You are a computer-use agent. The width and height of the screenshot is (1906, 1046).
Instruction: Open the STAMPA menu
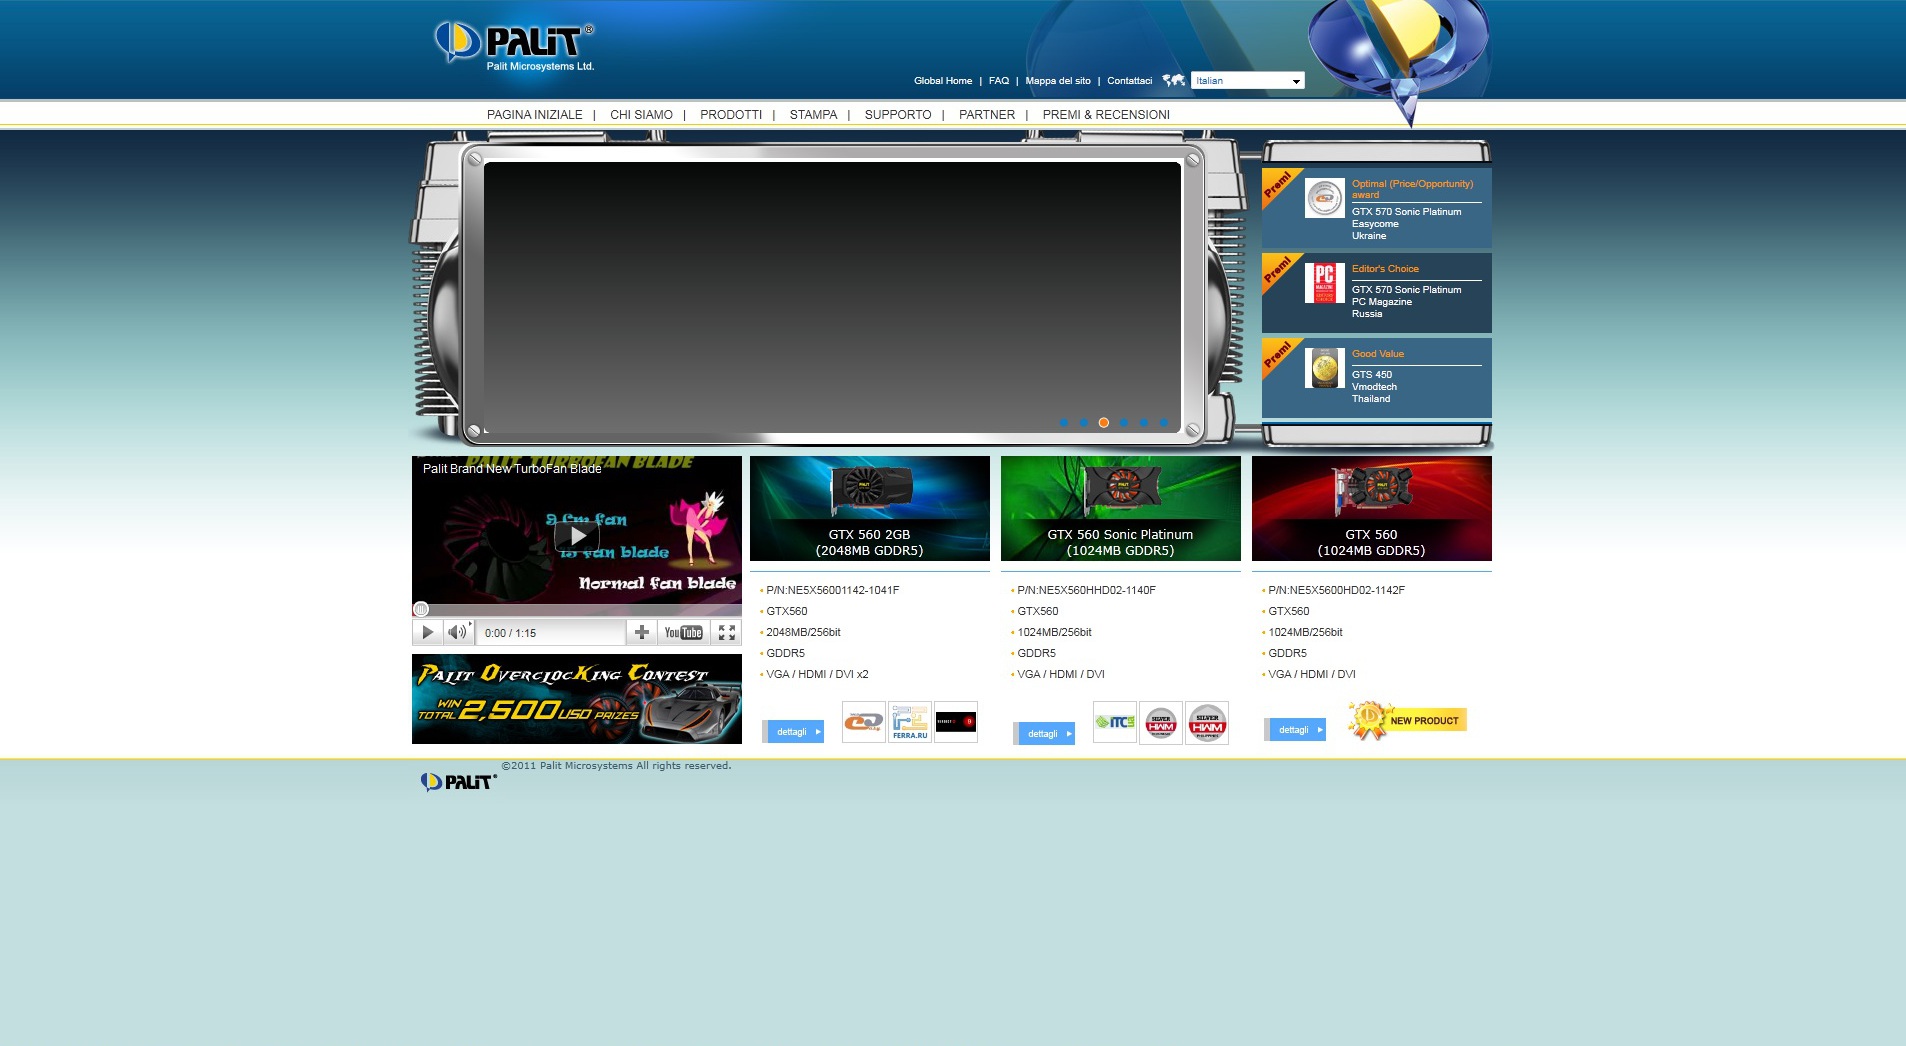(813, 115)
